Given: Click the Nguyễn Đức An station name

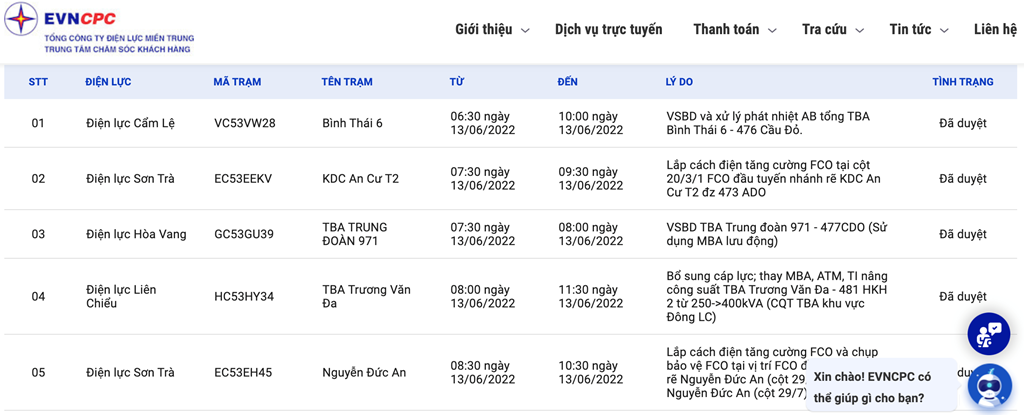Looking at the screenshot, I should click(x=364, y=373).
